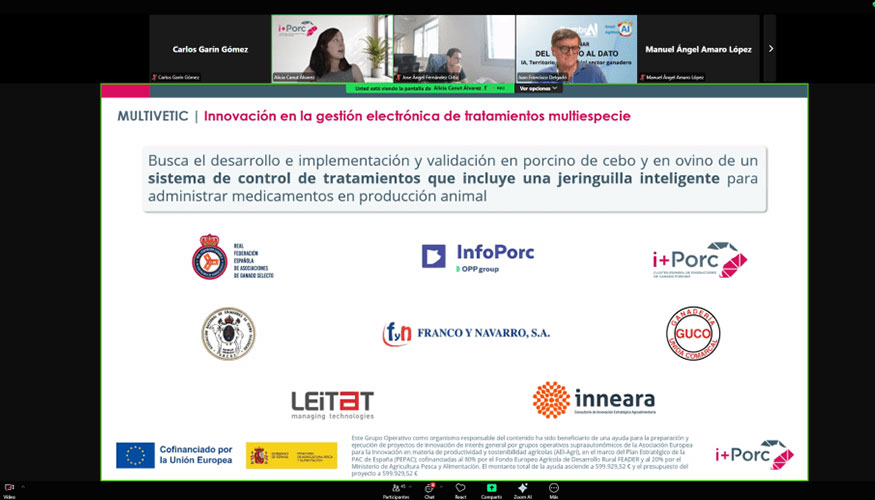Click the InfoPorc logo on slide
Screen dimensions: 875x500
point(478,258)
